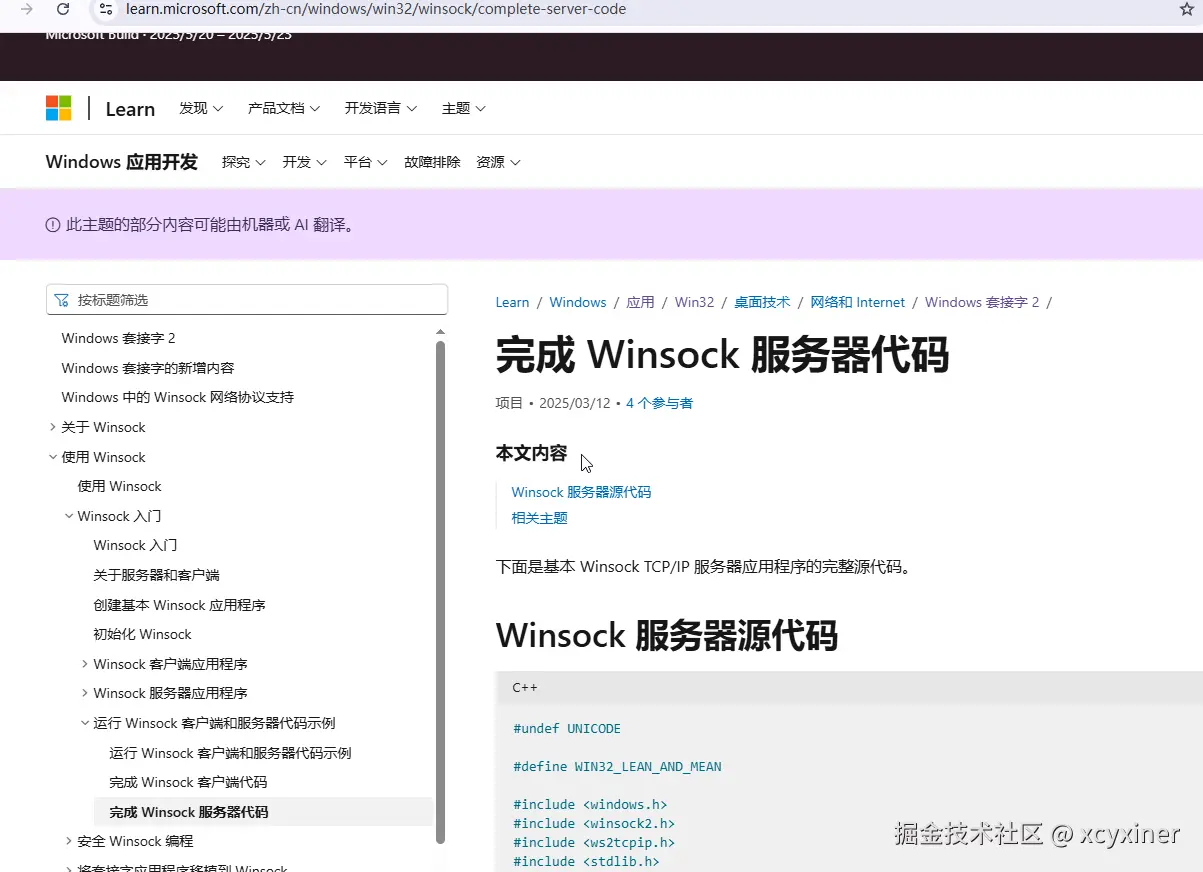Open the 4 个参与者 link
This screenshot has width=1203, height=872.
[659, 403]
